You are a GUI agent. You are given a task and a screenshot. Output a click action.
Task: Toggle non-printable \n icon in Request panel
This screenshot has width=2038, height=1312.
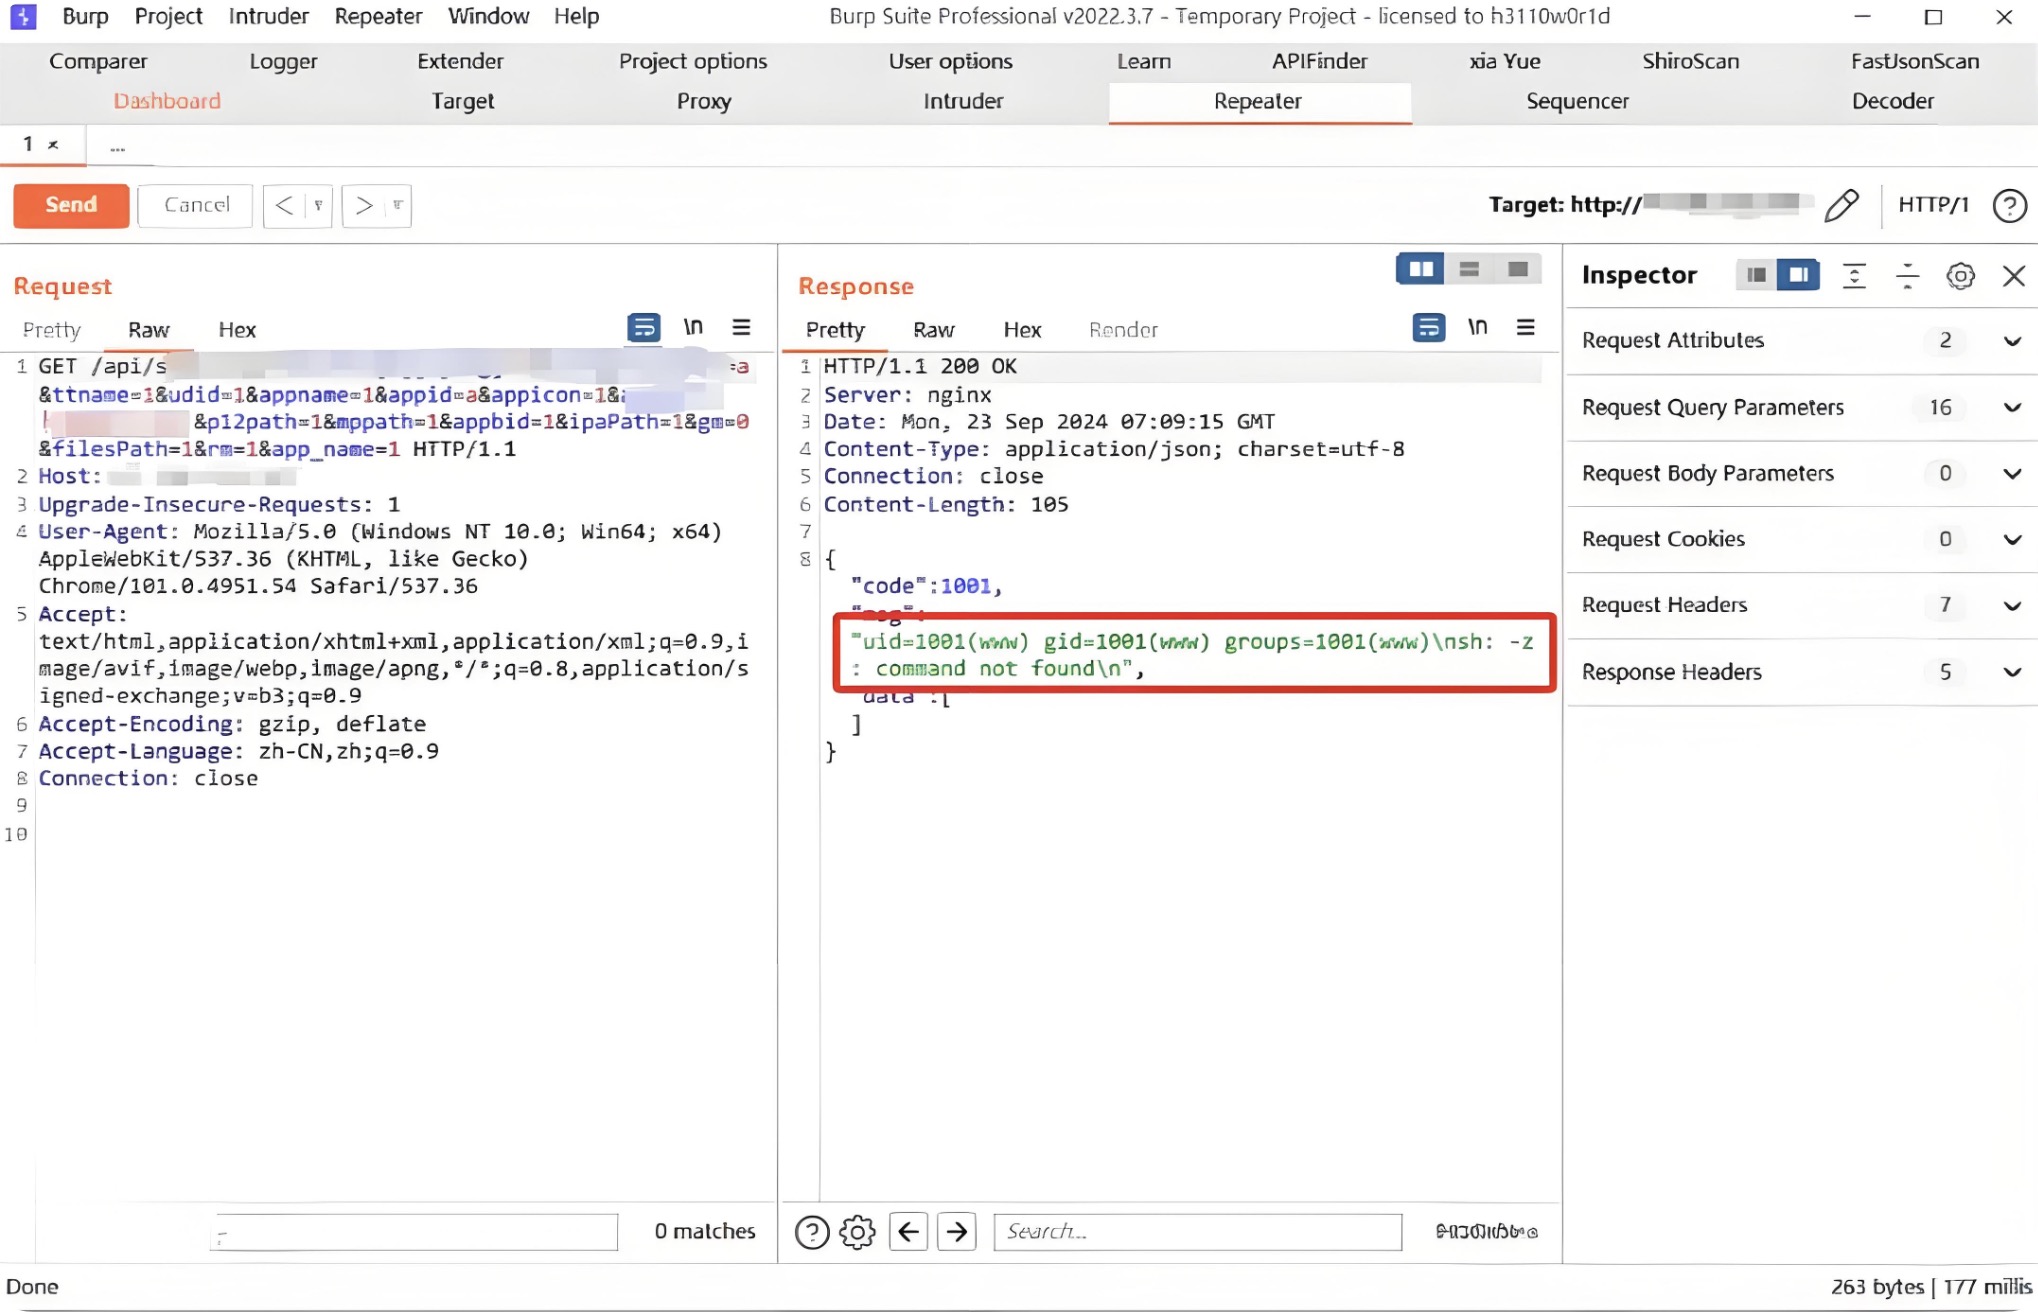(x=693, y=327)
